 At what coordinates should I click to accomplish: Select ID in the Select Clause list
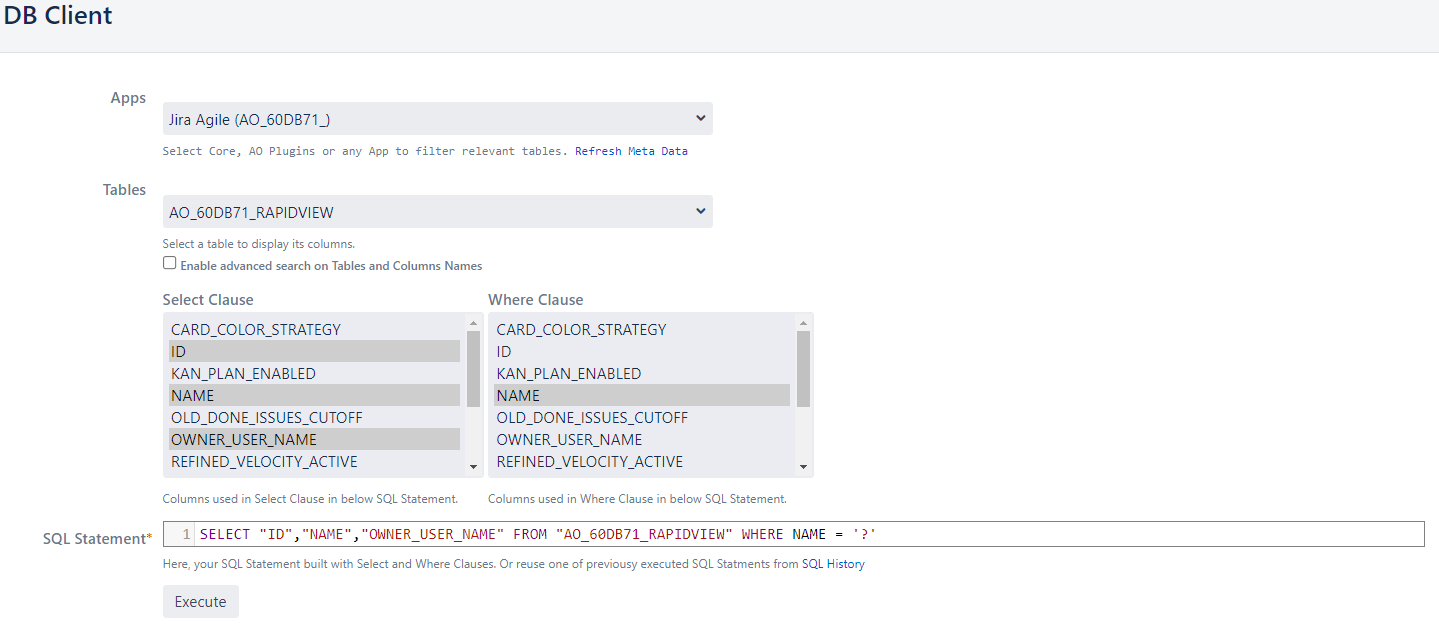179,352
